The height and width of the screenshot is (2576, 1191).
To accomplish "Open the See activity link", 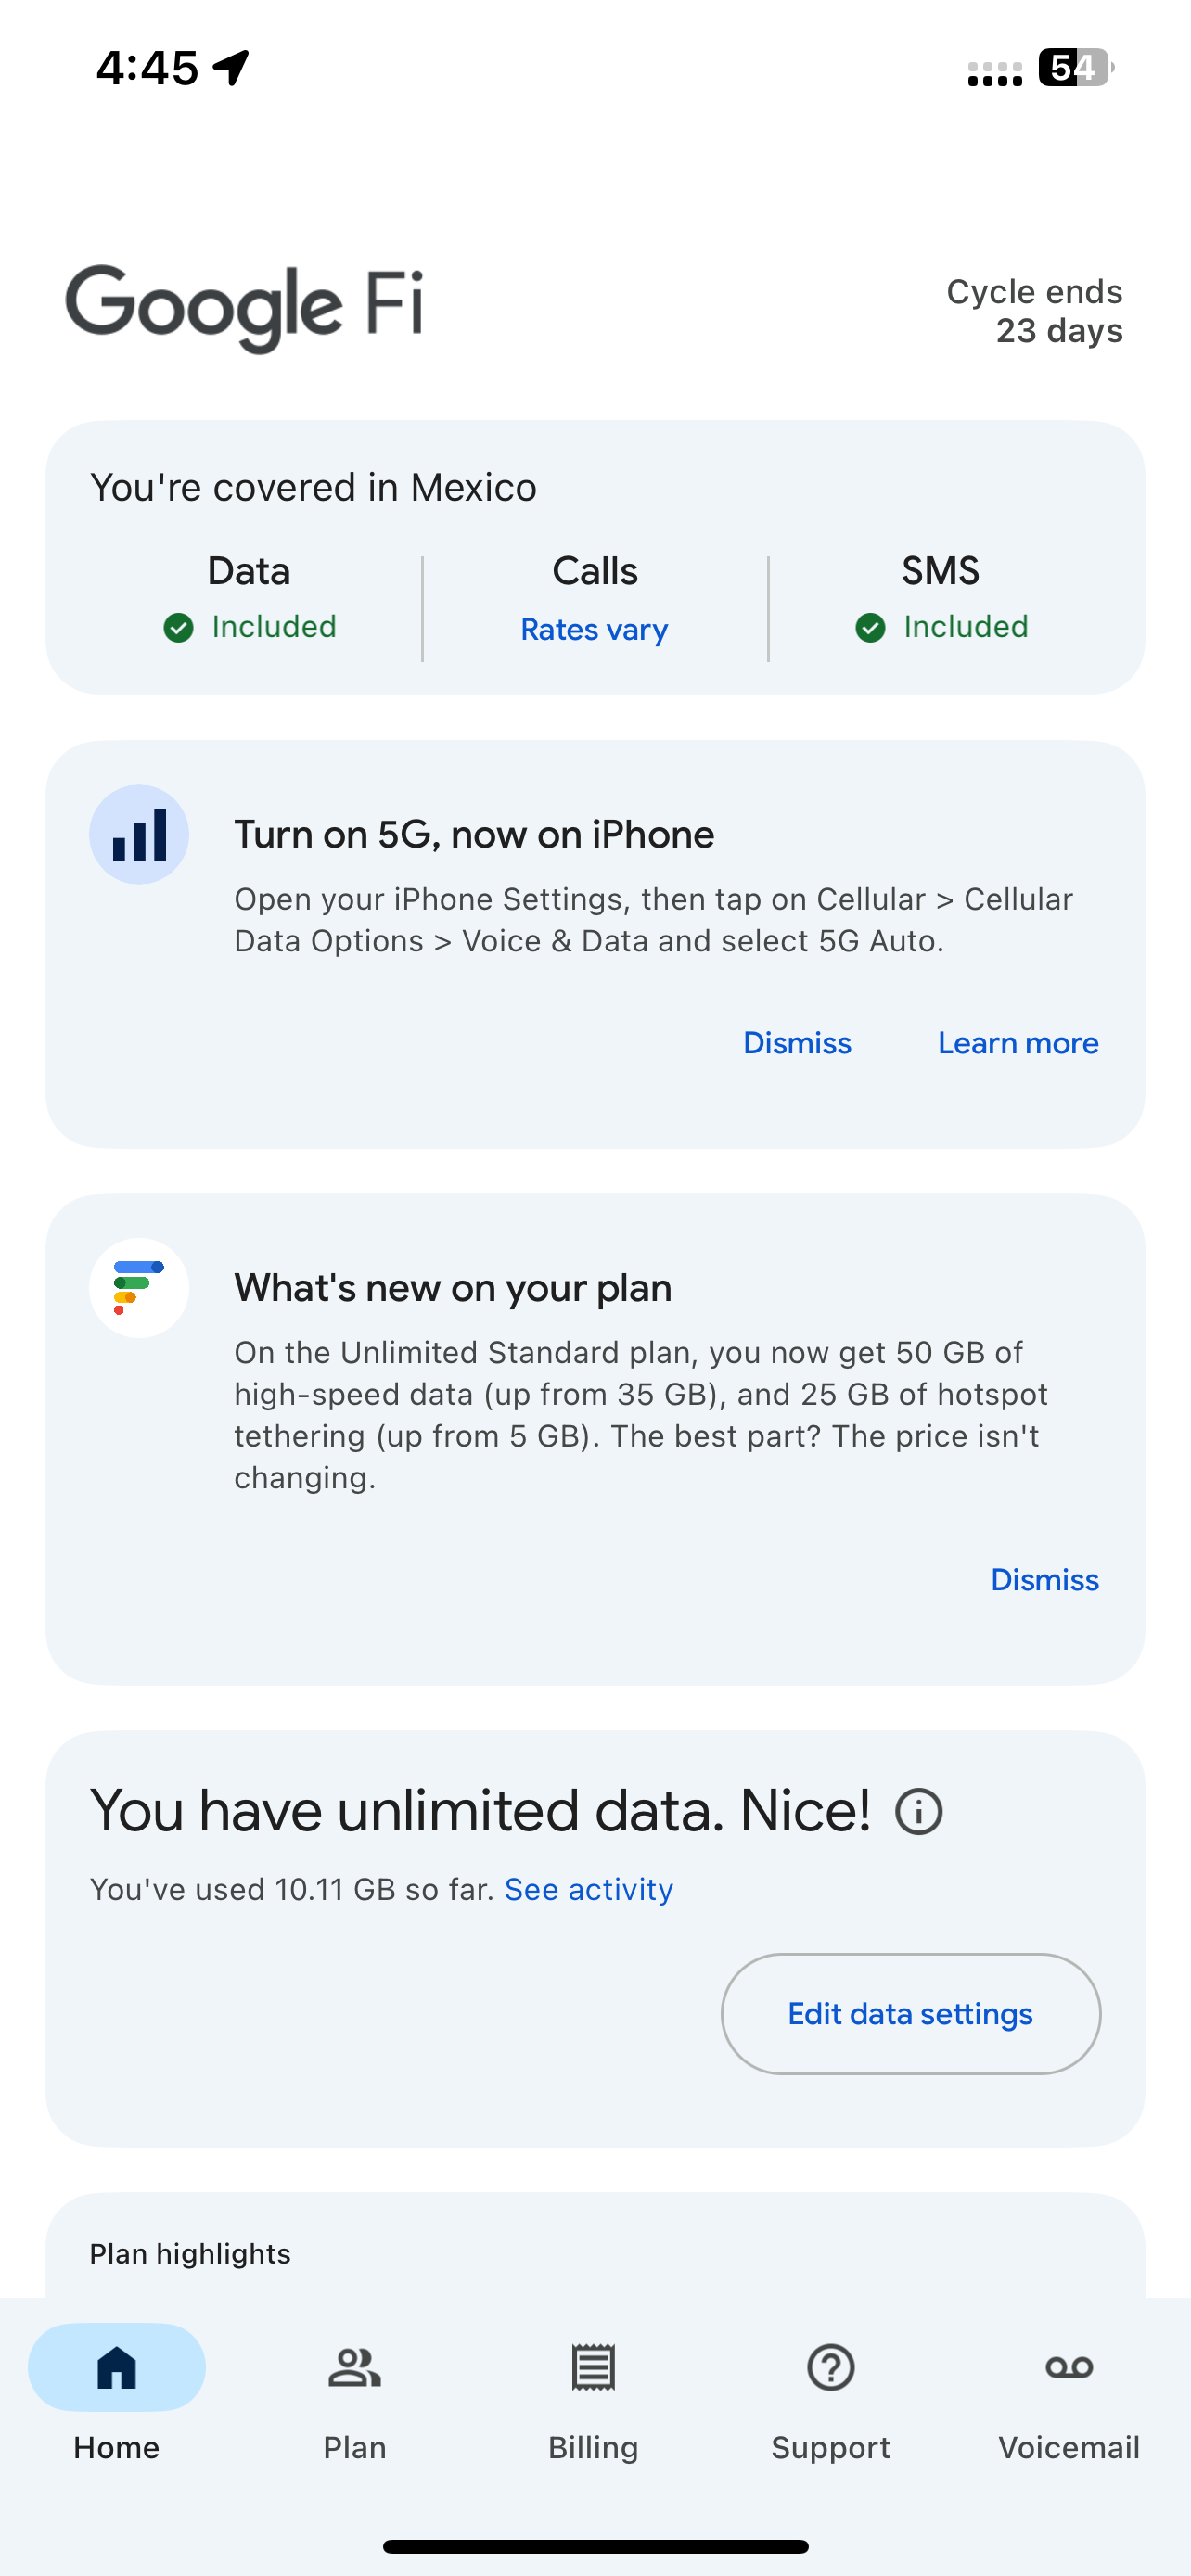I will [x=589, y=1889].
